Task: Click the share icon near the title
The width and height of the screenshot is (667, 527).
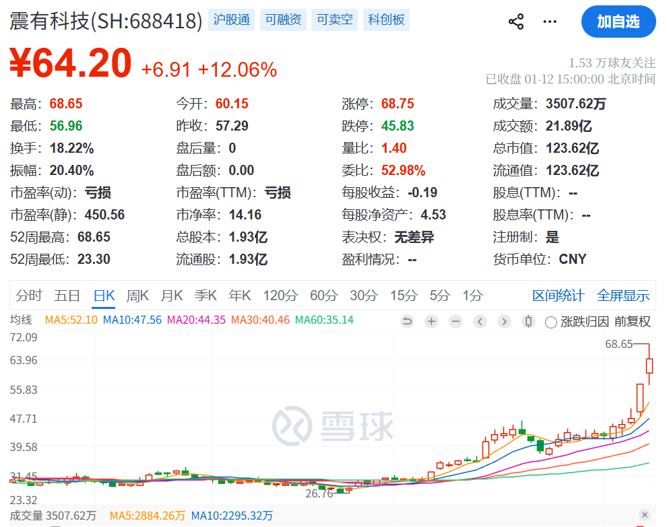Action: (x=516, y=21)
